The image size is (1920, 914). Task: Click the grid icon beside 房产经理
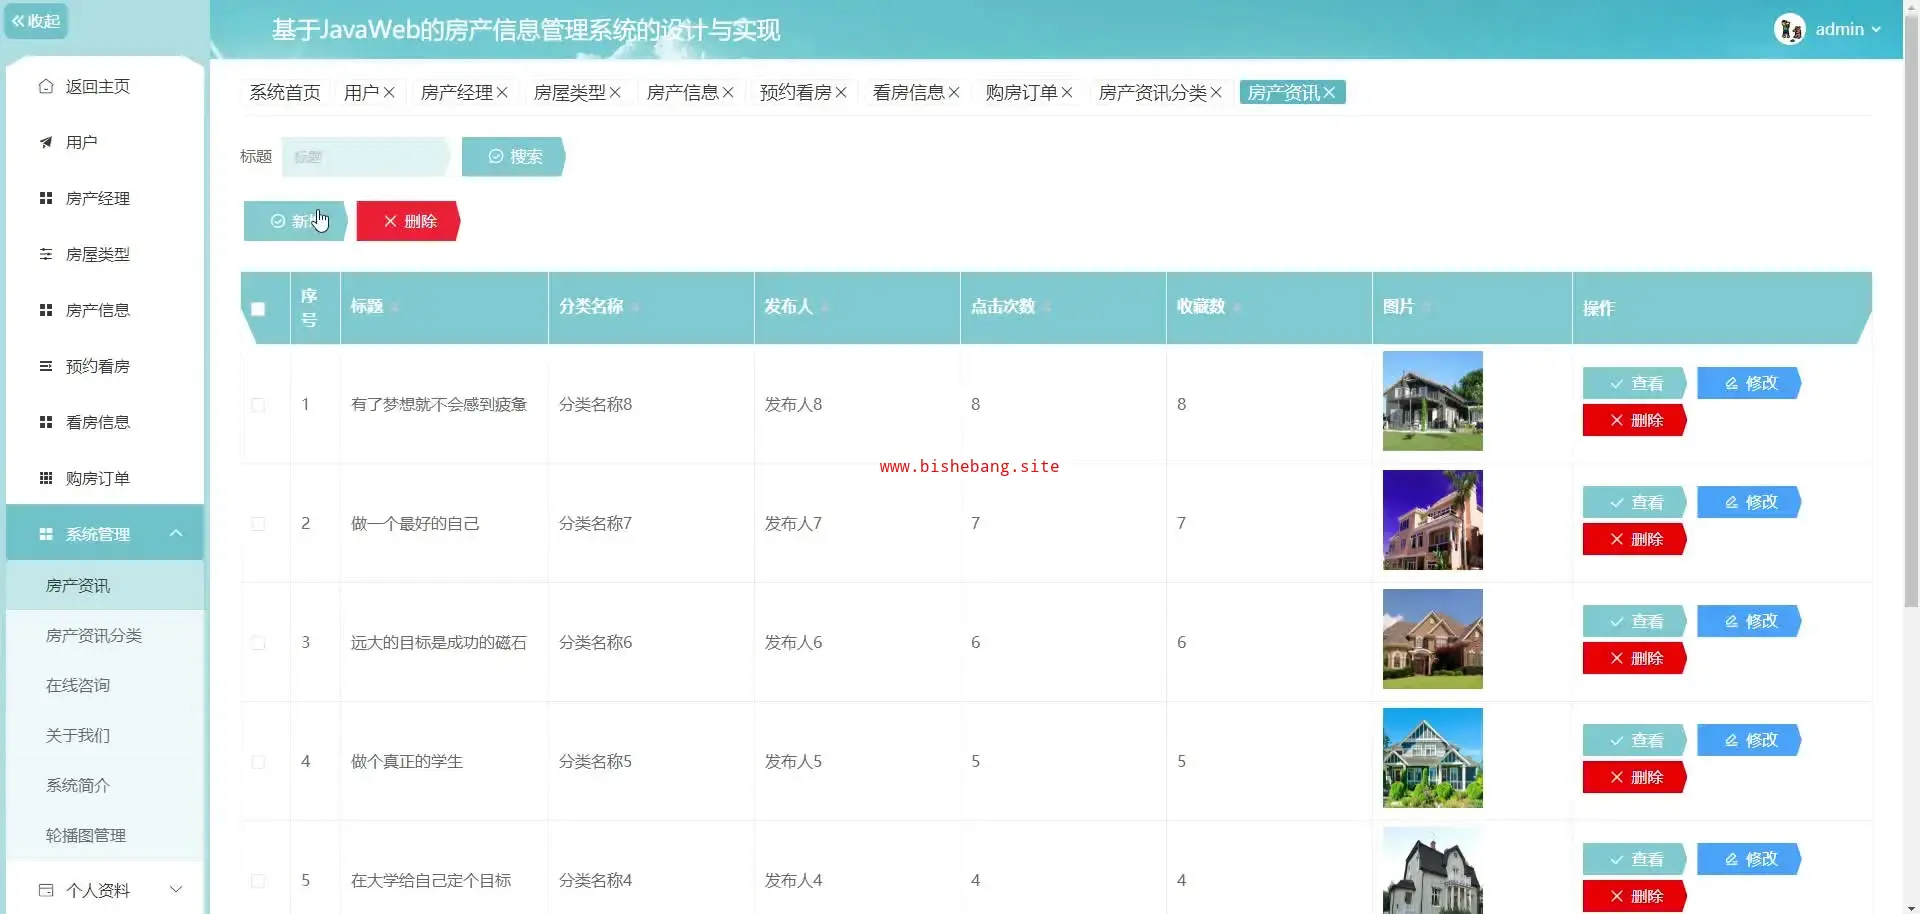[46, 199]
